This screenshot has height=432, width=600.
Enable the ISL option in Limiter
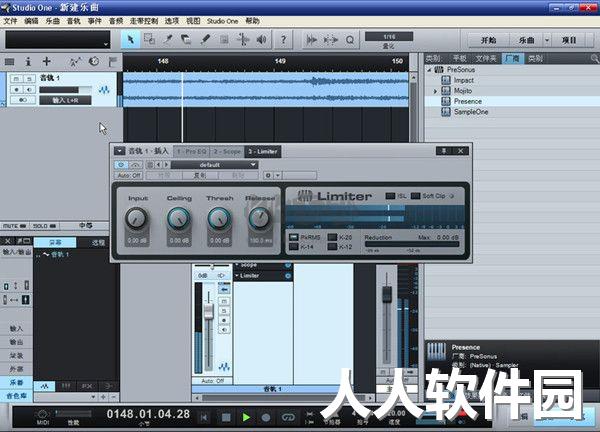click(390, 196)
